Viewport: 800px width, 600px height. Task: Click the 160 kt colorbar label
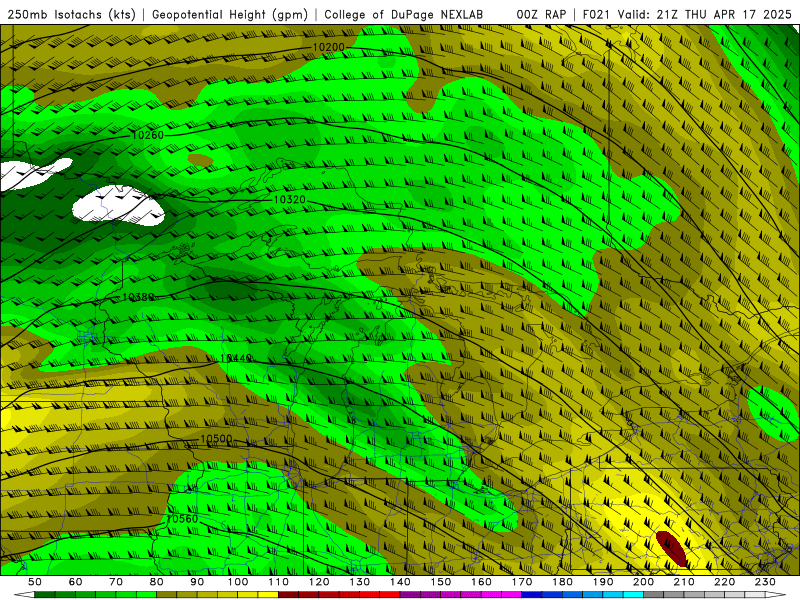481,582
